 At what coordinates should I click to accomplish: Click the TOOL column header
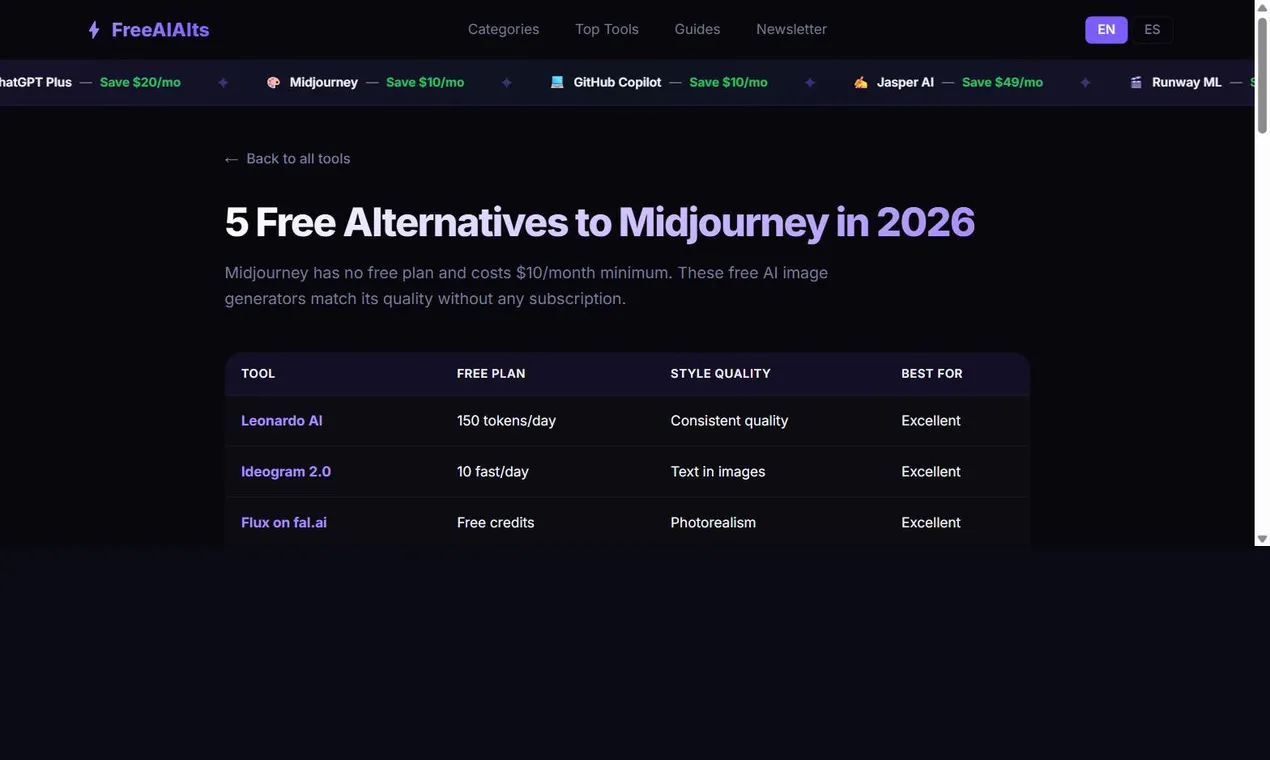[x=258, y=373]
